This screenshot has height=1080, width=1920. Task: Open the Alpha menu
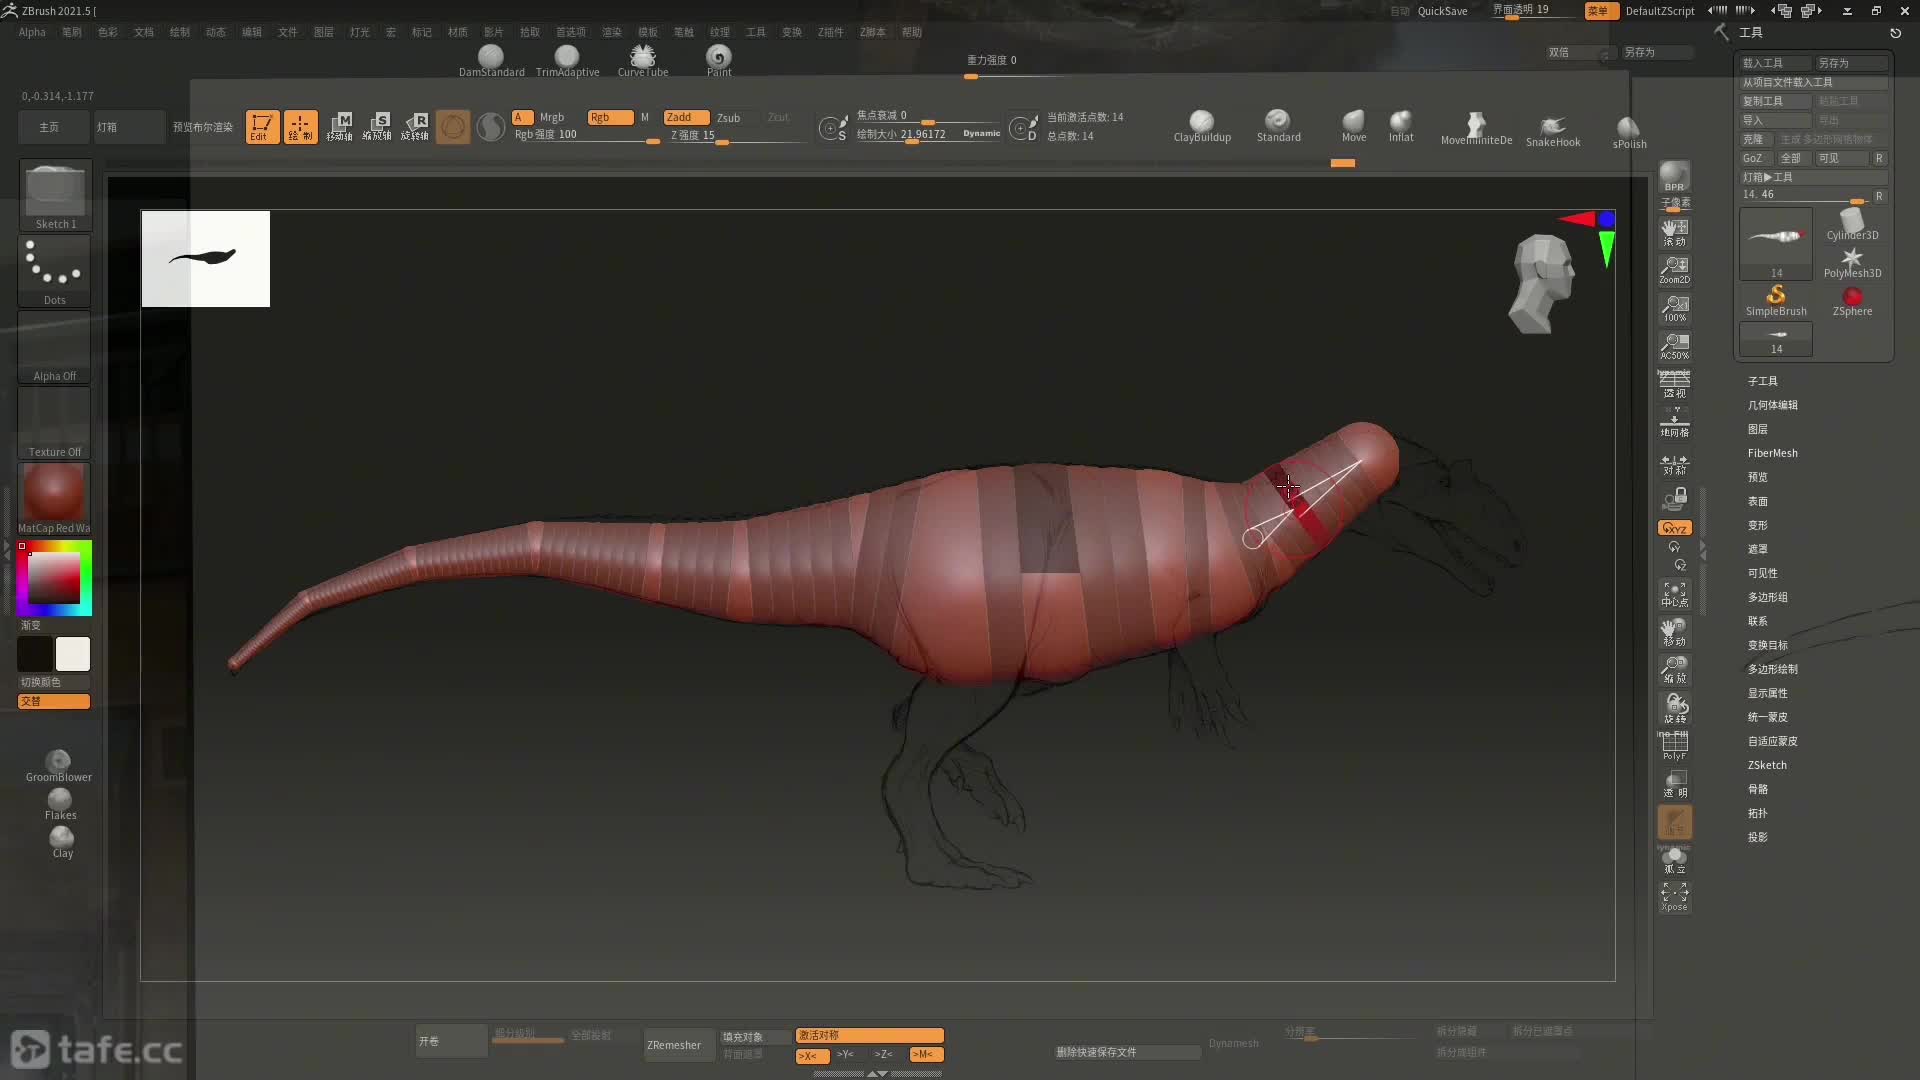tap(32, 32)
